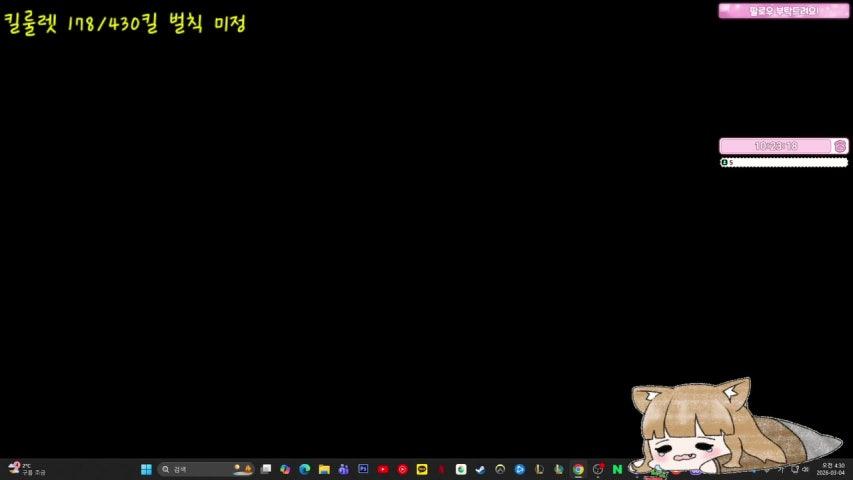
Task: Open the taskbar clock and date
Action: click(x=832, y=469)
